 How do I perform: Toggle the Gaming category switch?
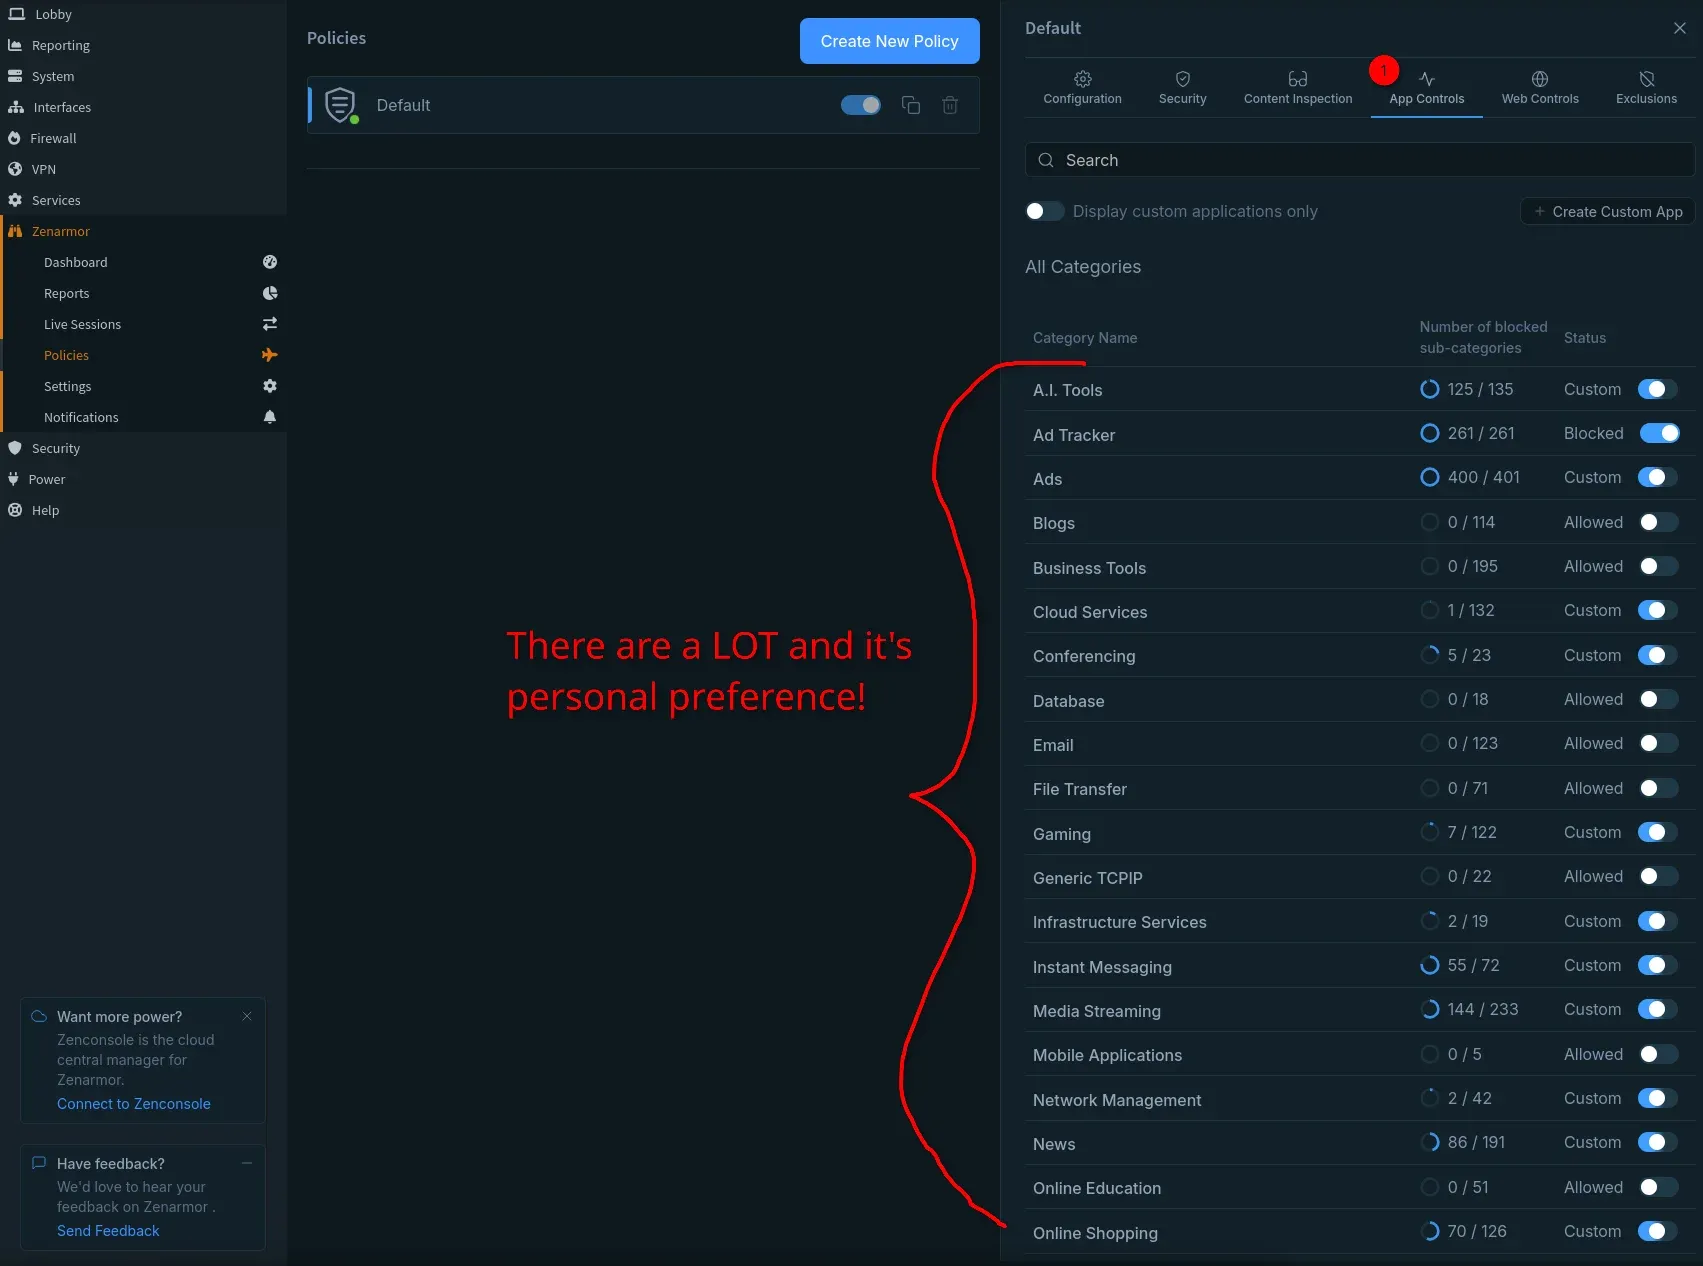(x=1658, y=832)
